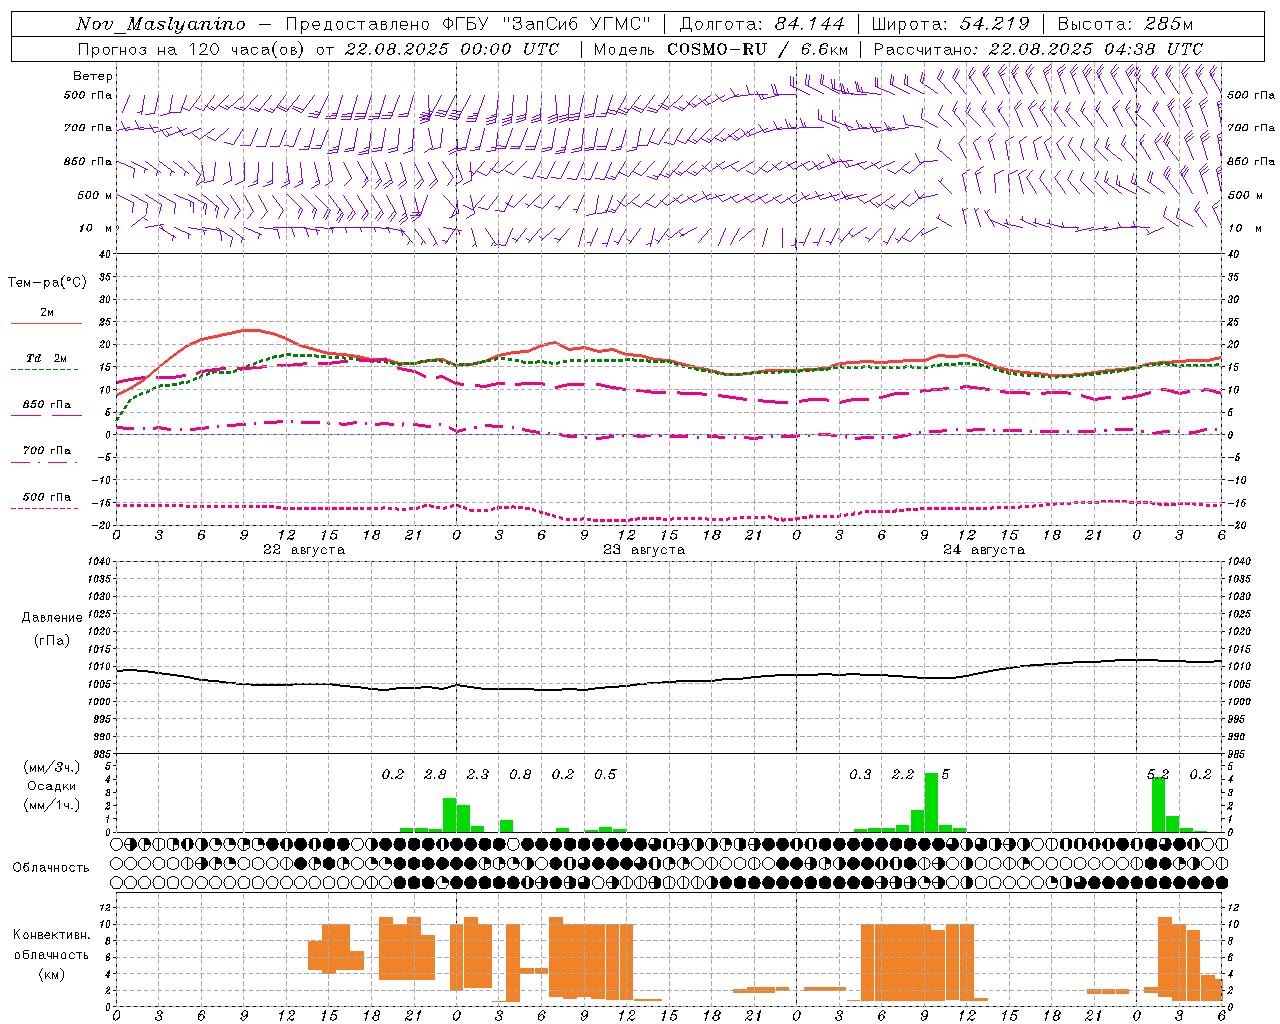Click the longitude value 84.144

pos(809,24)
